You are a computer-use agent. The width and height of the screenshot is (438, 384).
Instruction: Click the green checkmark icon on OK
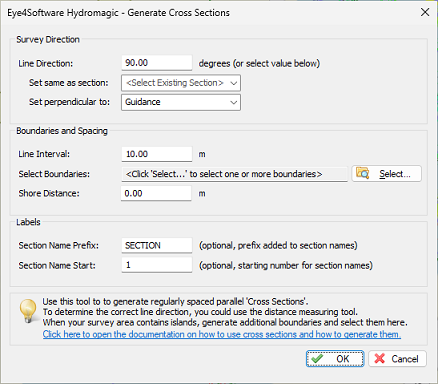pyautogui.click(x=317, y=359)
